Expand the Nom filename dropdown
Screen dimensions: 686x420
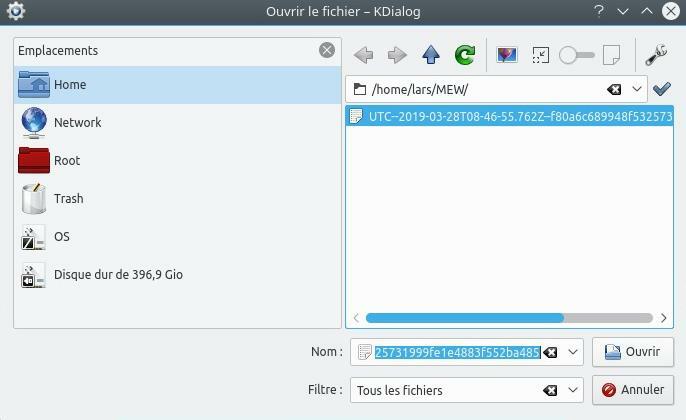(x=573, y=352)
